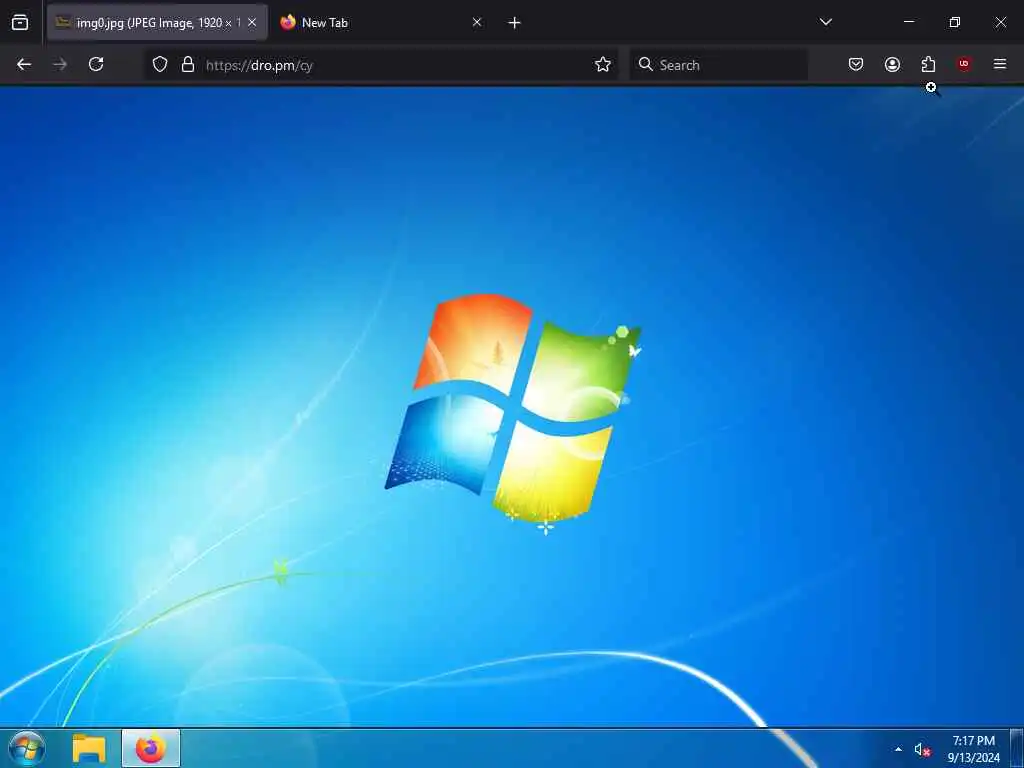Image resolution: width=1024 pixels, height=768 pixels.
Task: Reload the current page
Action: [96, 64]
